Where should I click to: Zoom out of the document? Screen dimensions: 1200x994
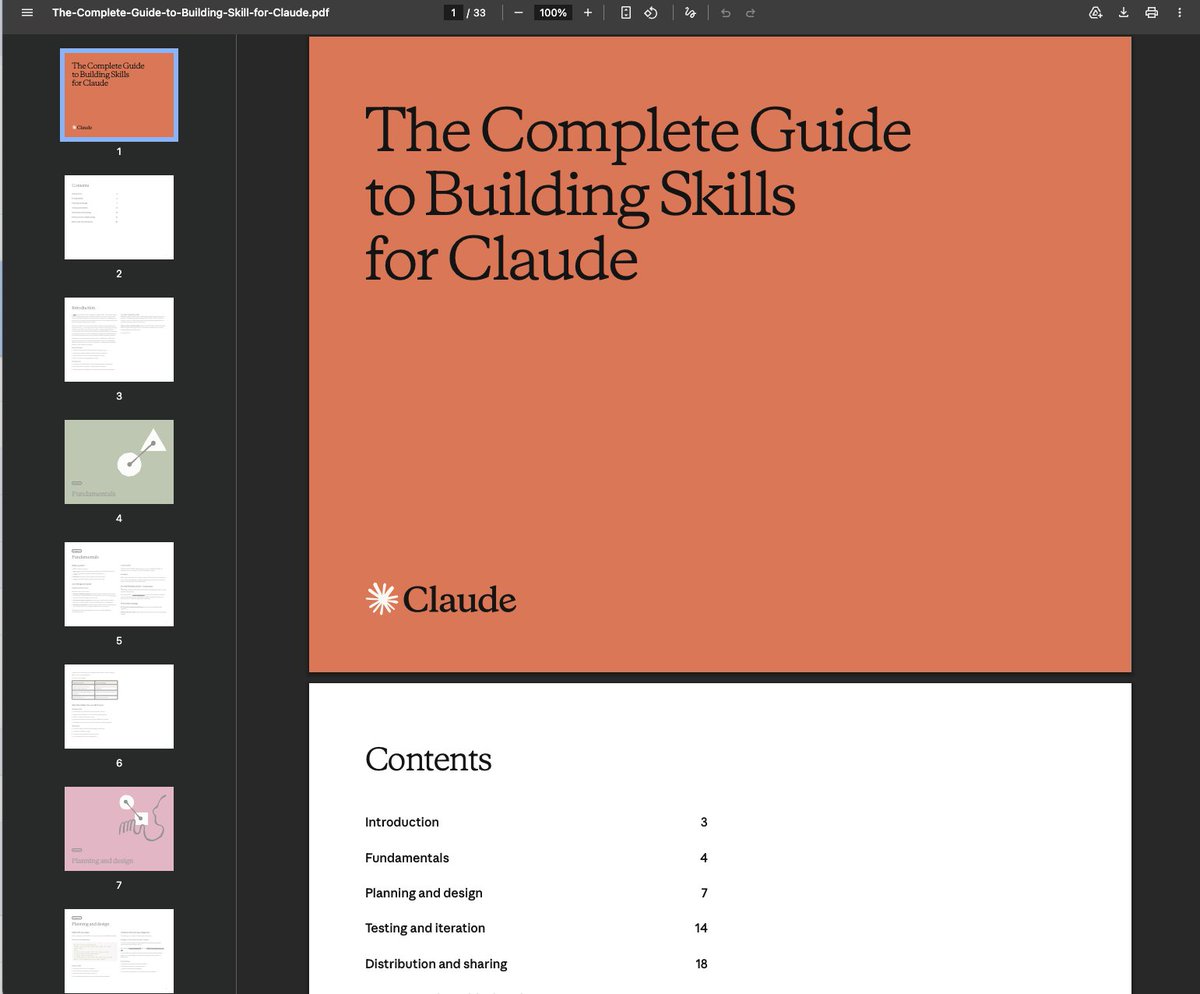[x=518, y=13]
